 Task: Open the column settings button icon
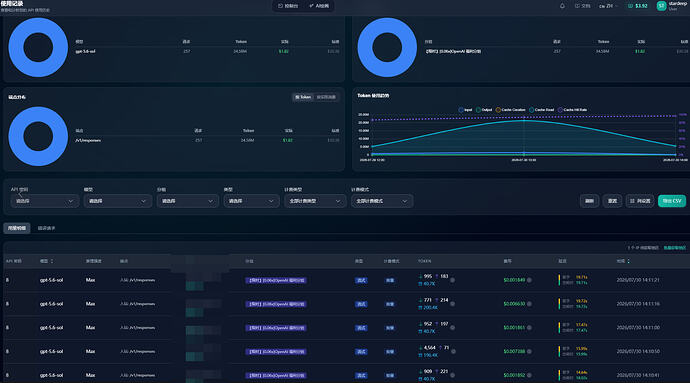pyautogui.click(x=632, y=201)
